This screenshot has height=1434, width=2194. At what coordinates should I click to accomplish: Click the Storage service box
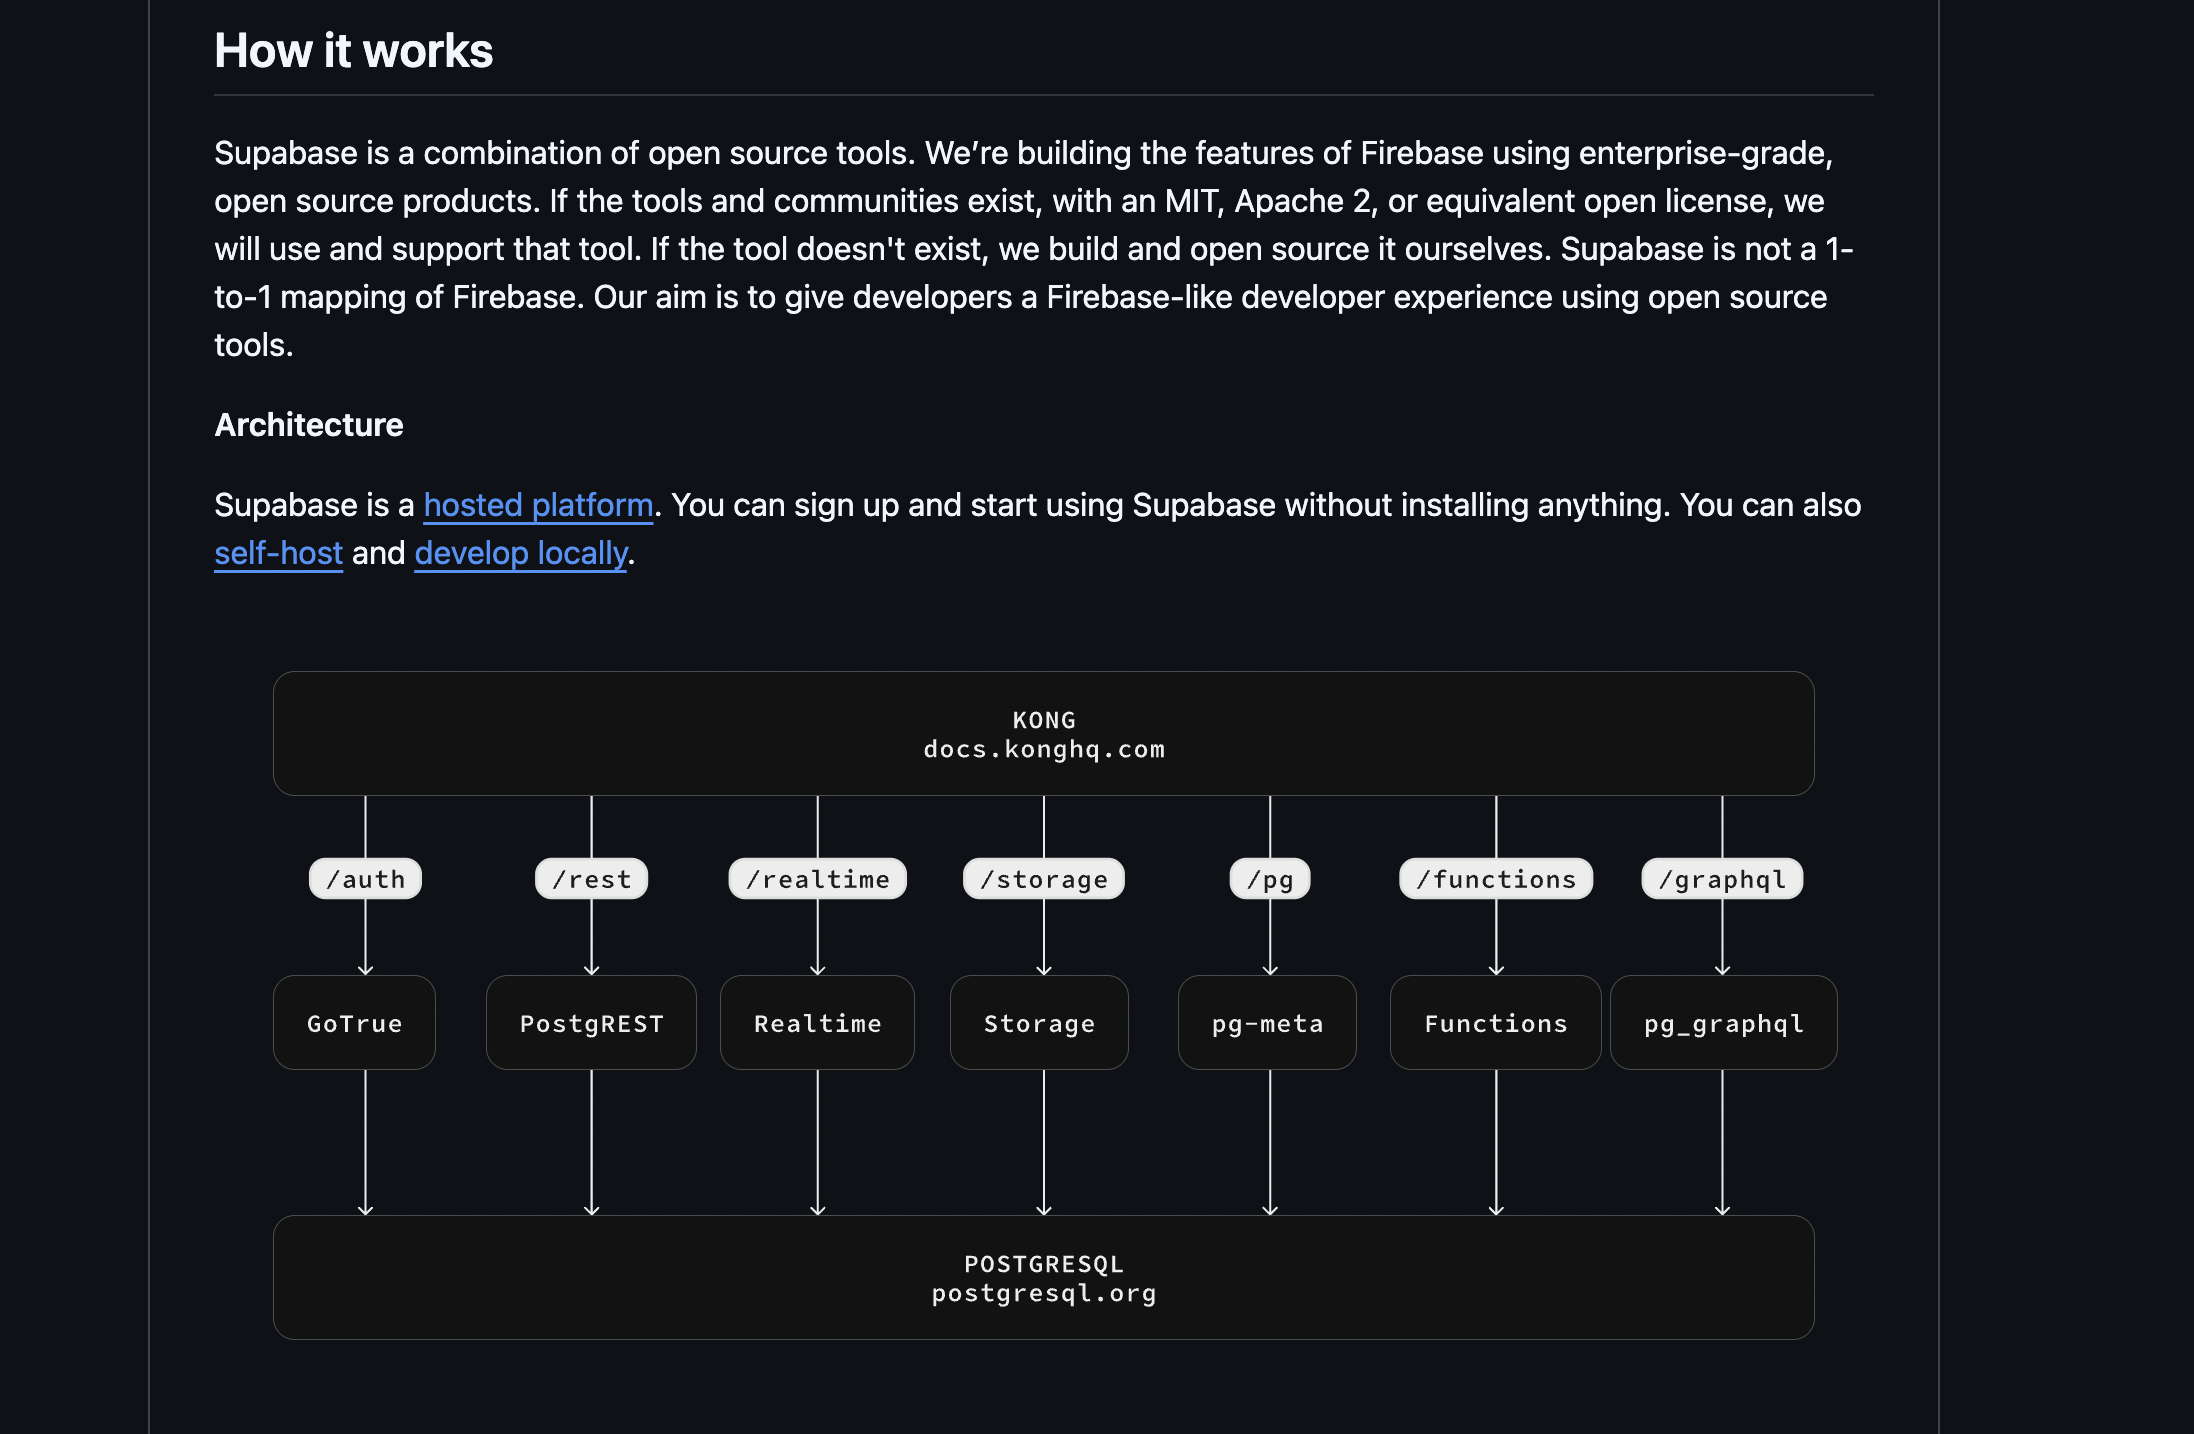click(1039, 1023)
